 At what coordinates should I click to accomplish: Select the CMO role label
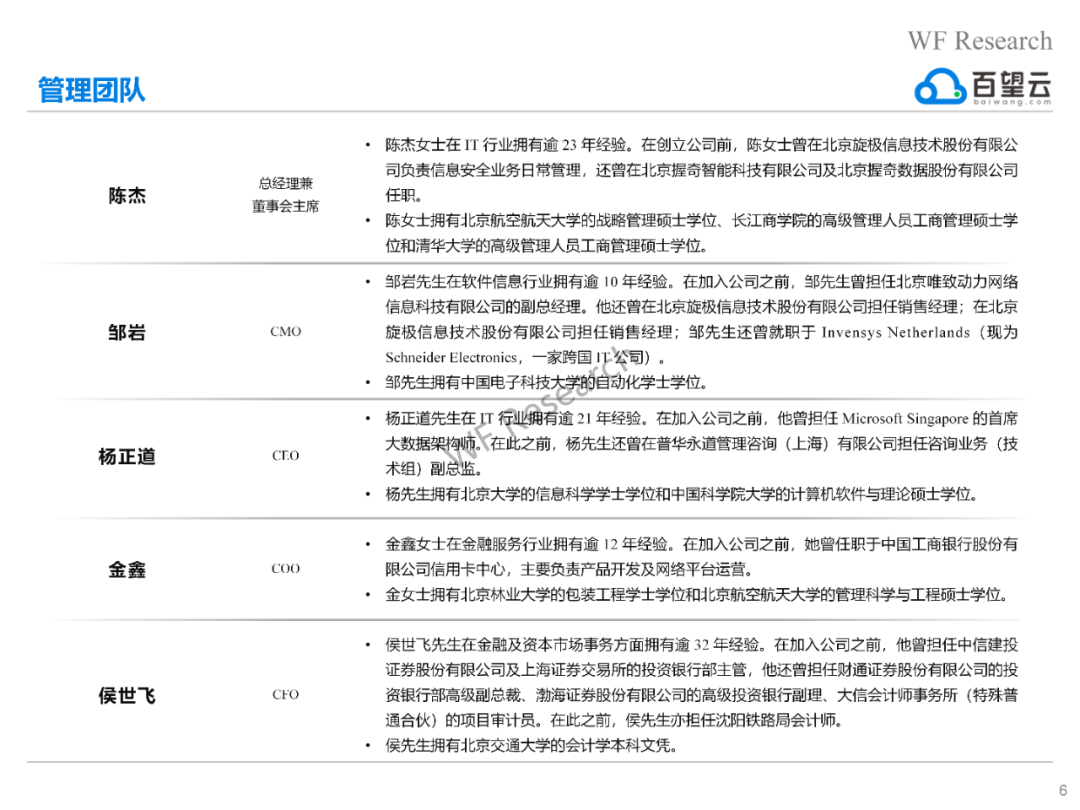(285, 331)
